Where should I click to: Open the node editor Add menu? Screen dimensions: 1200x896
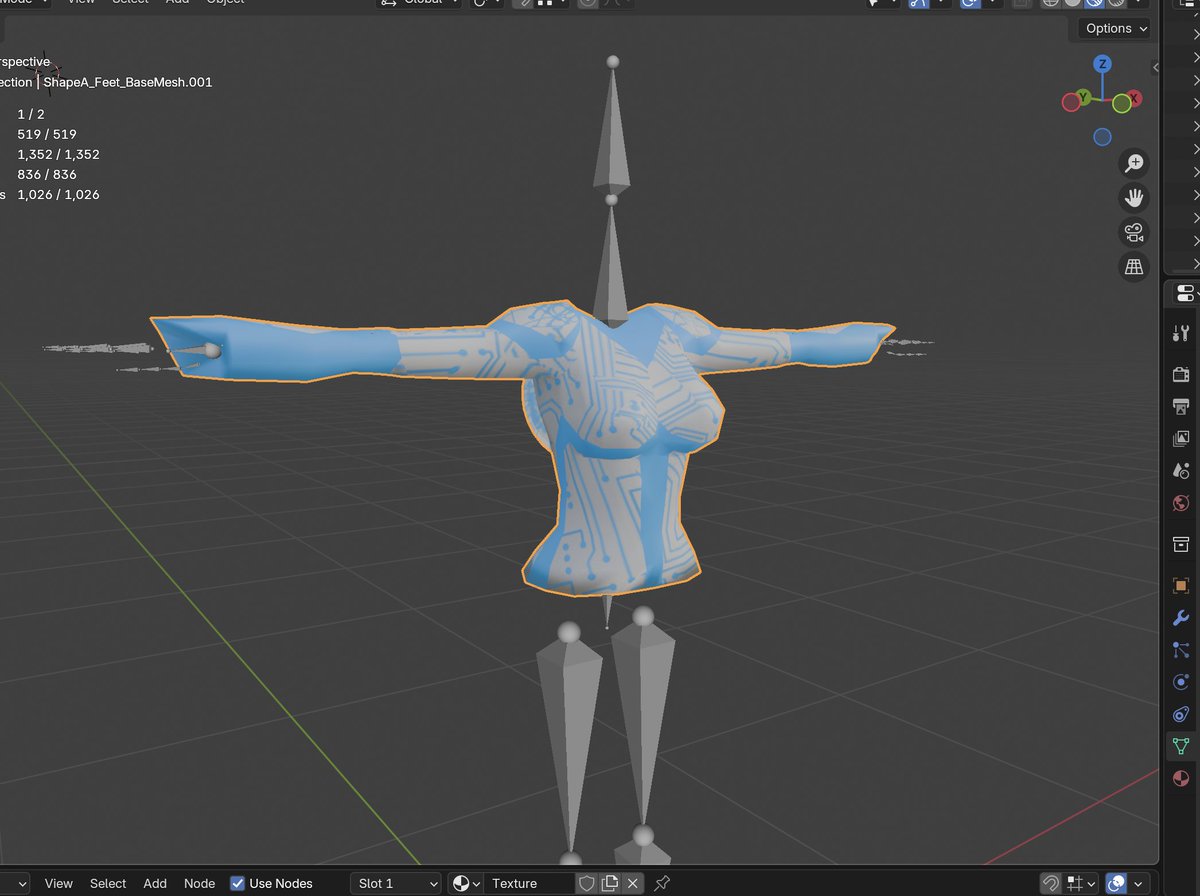[x=155, y=883]
